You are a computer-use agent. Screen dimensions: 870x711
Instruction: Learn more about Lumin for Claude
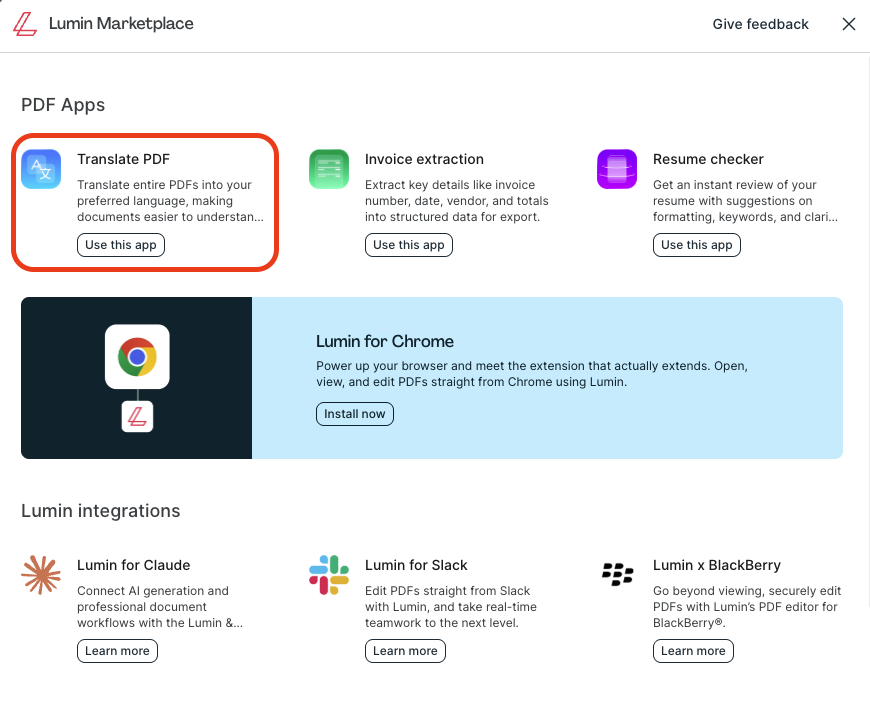point(117,651)
